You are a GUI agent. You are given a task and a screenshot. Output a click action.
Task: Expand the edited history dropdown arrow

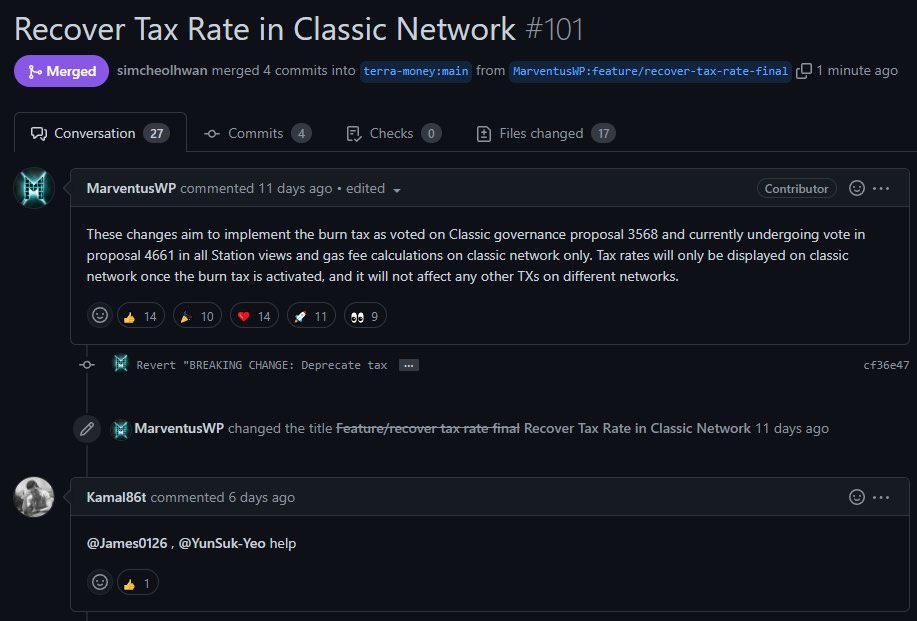397,190
